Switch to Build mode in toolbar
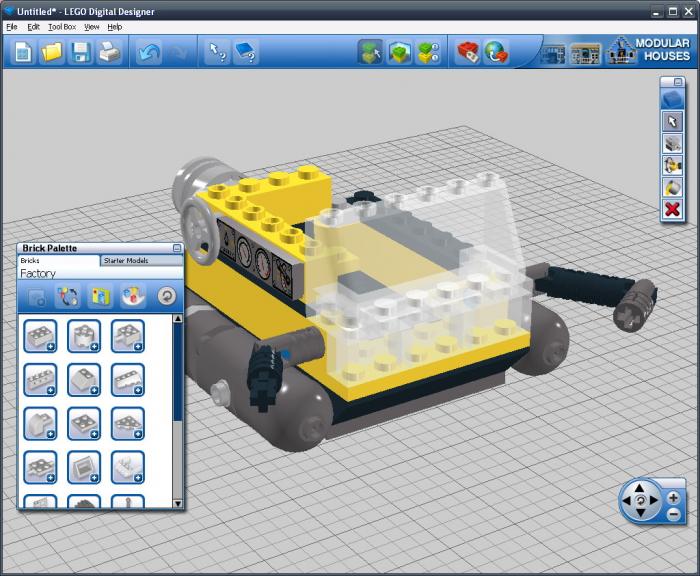700x576 pixels. coord(370,52)
